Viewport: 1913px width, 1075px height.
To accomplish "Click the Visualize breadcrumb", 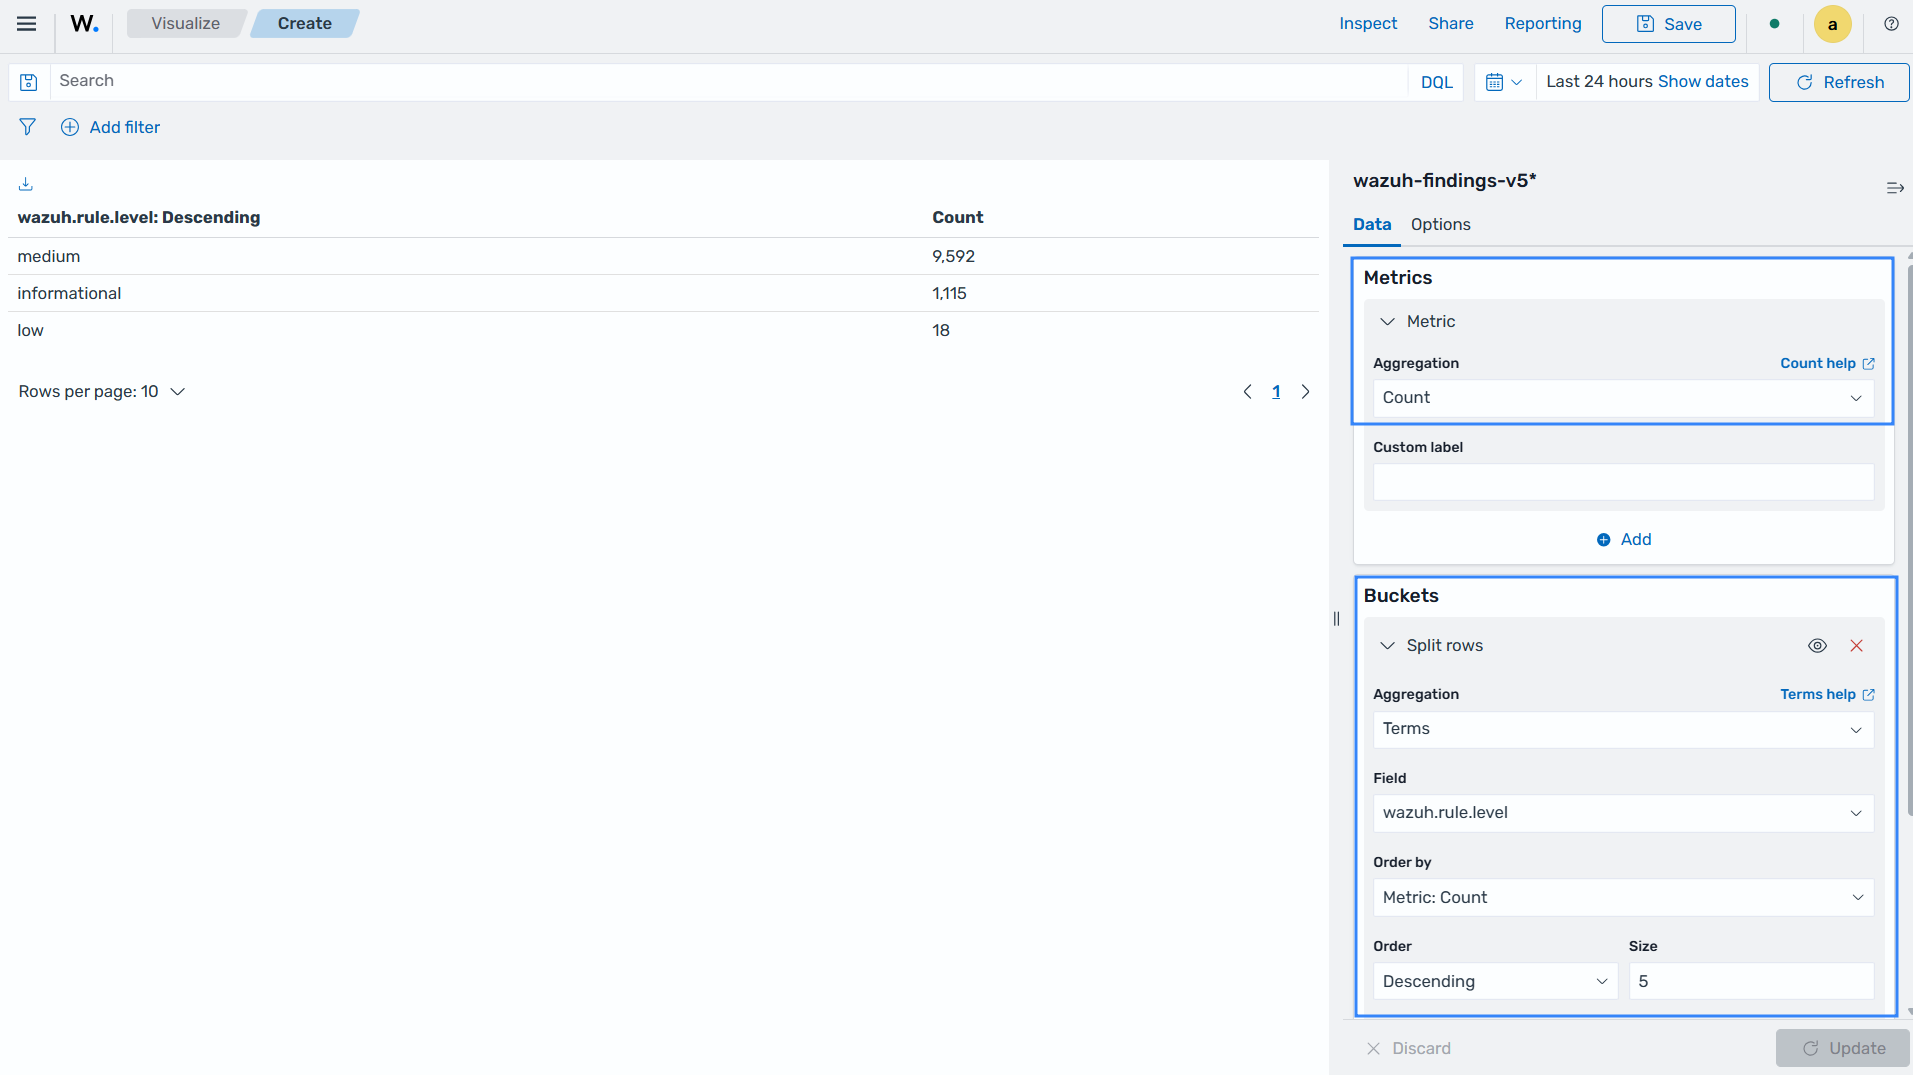I will (x=186, y=23).
